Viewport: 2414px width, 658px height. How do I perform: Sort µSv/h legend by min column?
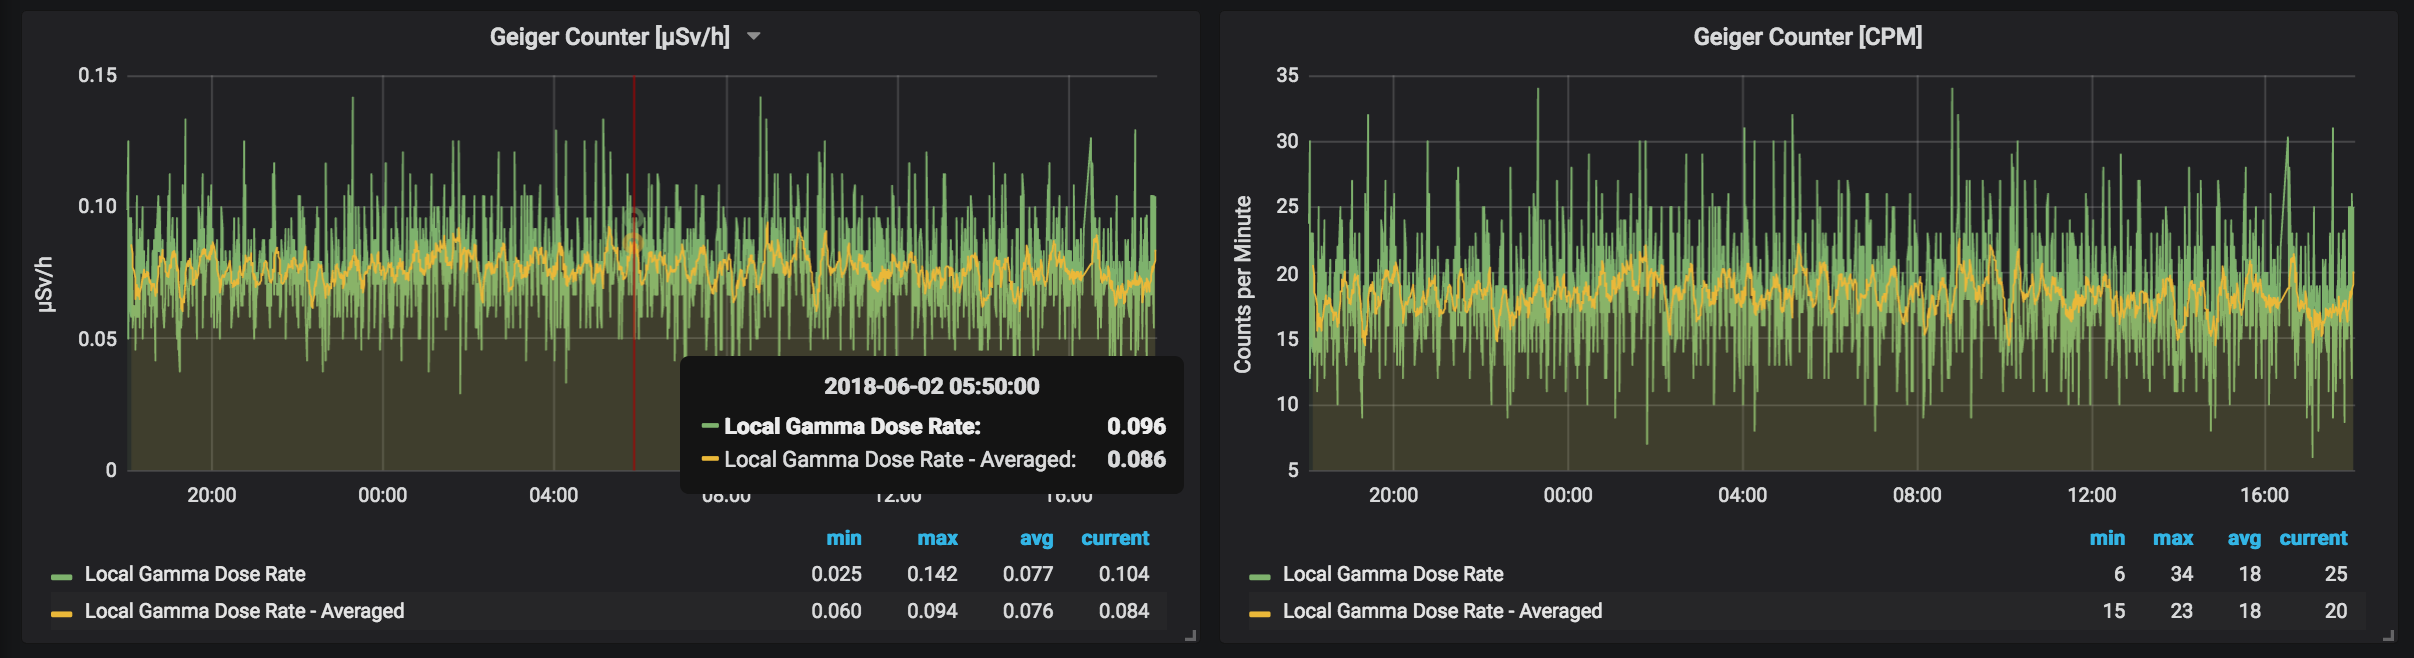pyautogui.click(x=843, y=538)
